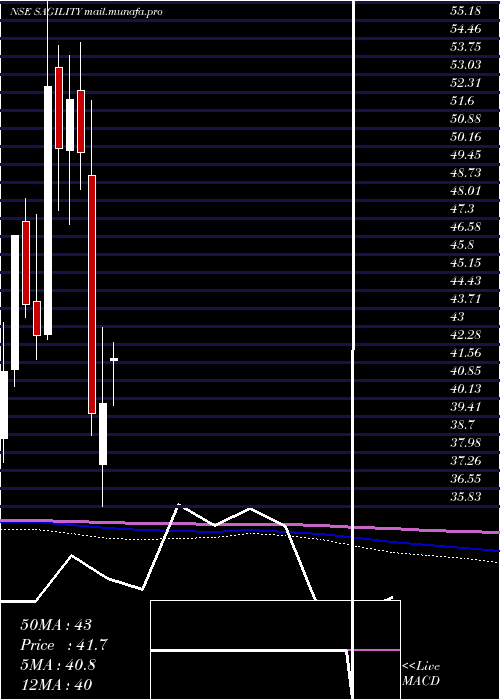Click the 47.3 price label
The height and width of the screenshot is (700, 500).
click(462, 208)
